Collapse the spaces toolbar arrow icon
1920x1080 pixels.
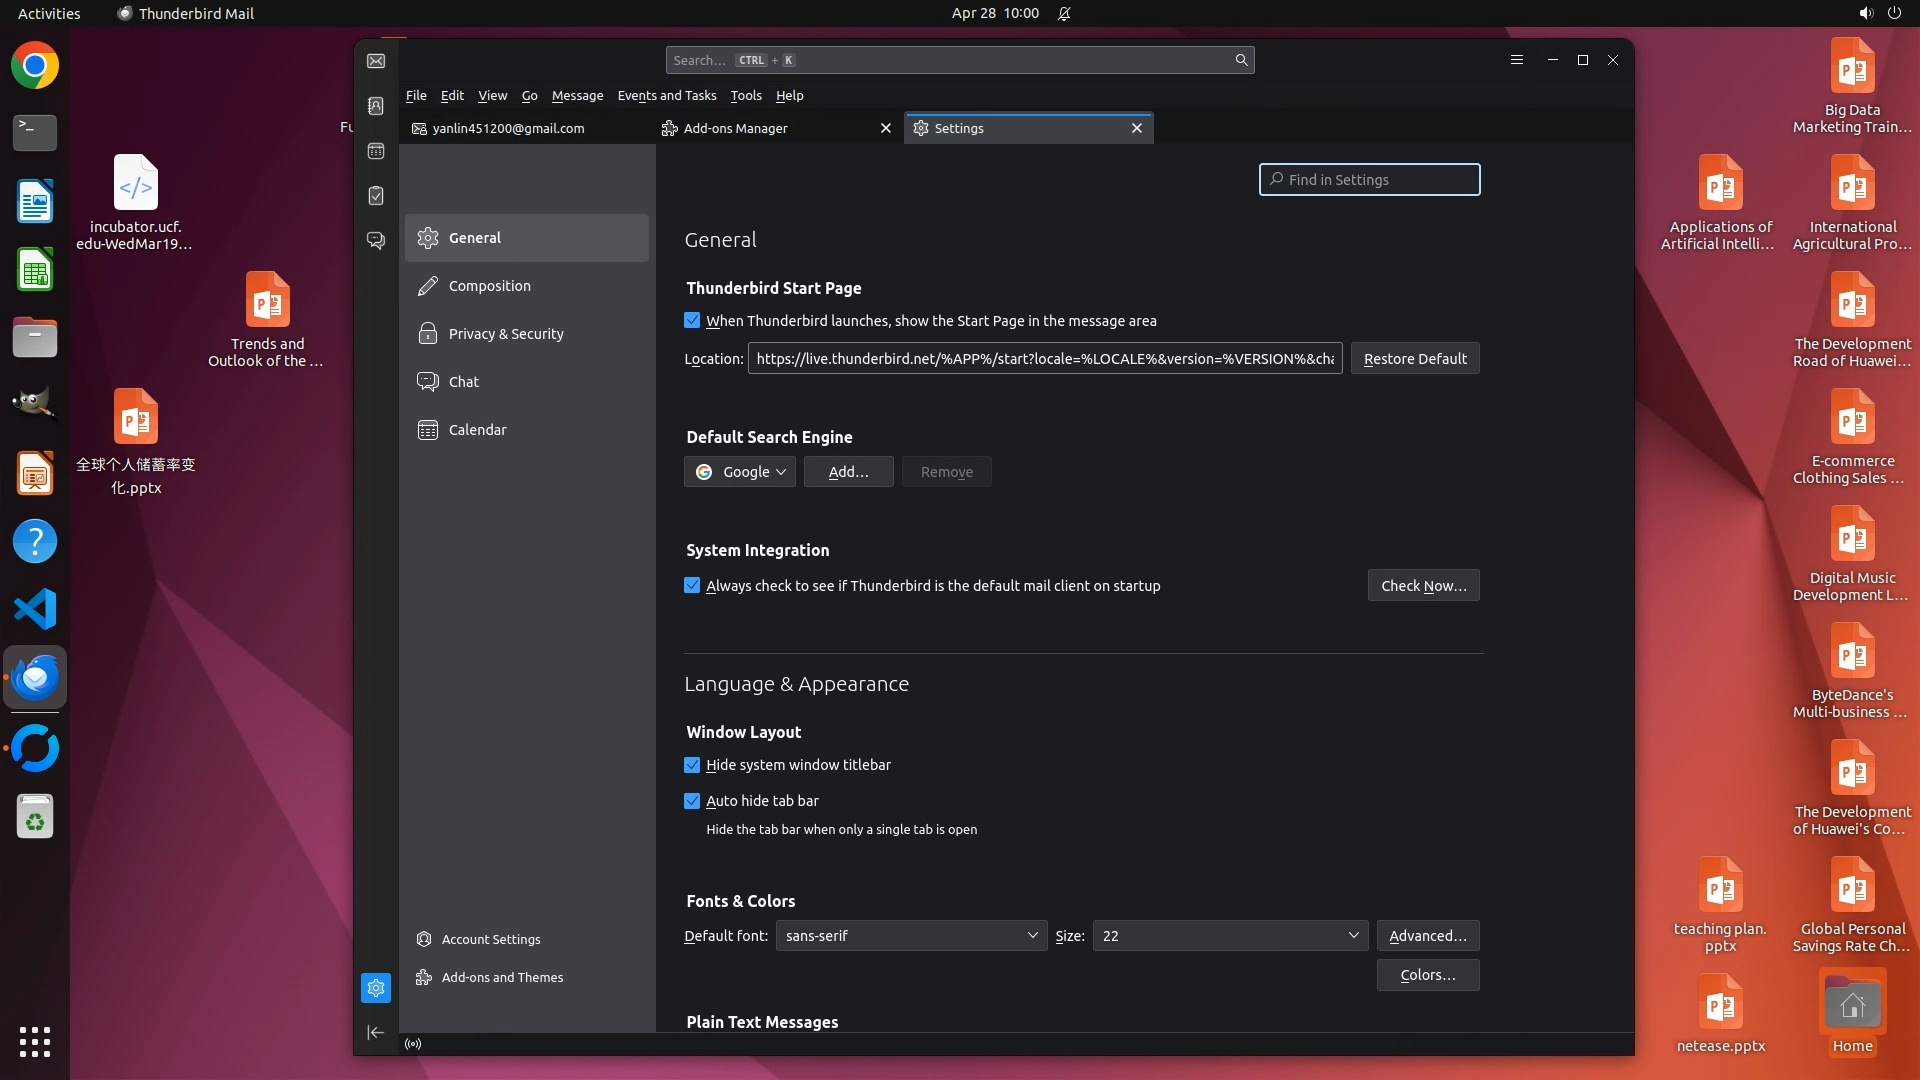(376, 1032)
